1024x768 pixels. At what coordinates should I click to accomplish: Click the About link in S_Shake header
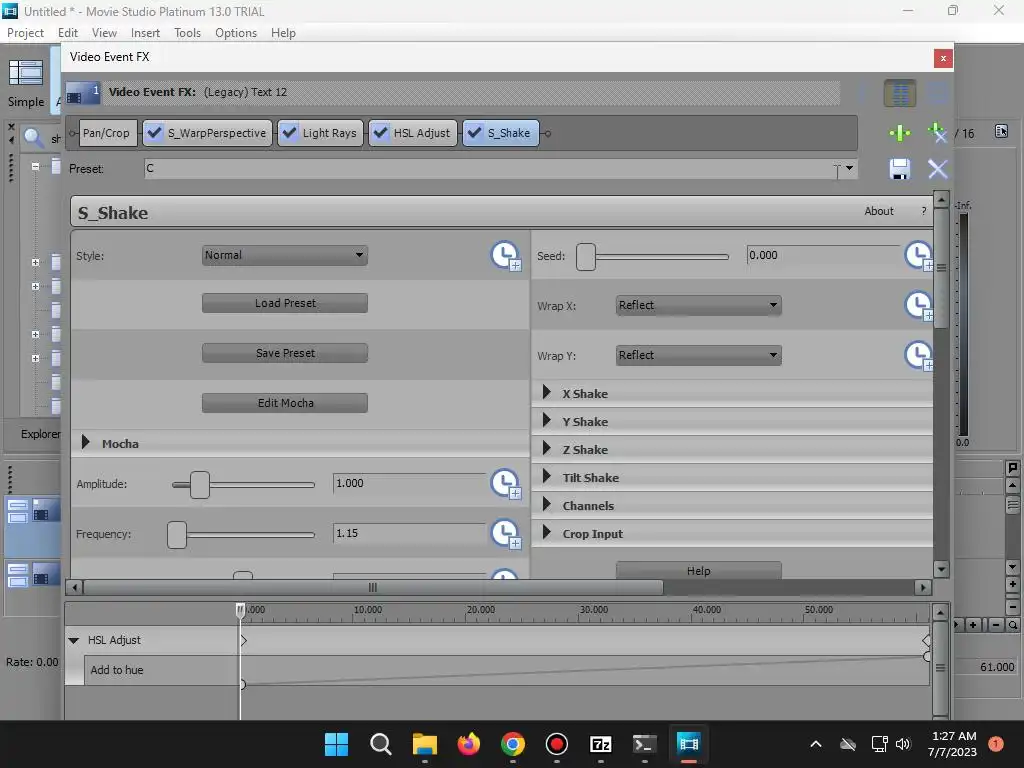click(x=878, y=211)
